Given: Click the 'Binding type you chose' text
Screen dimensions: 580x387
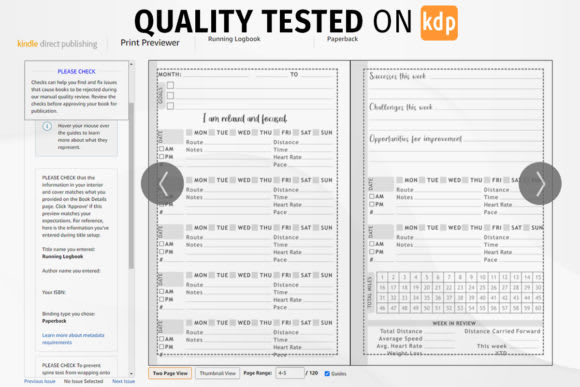Looking at the screenshot, I should pyautogui.click(x=68, y=314).
